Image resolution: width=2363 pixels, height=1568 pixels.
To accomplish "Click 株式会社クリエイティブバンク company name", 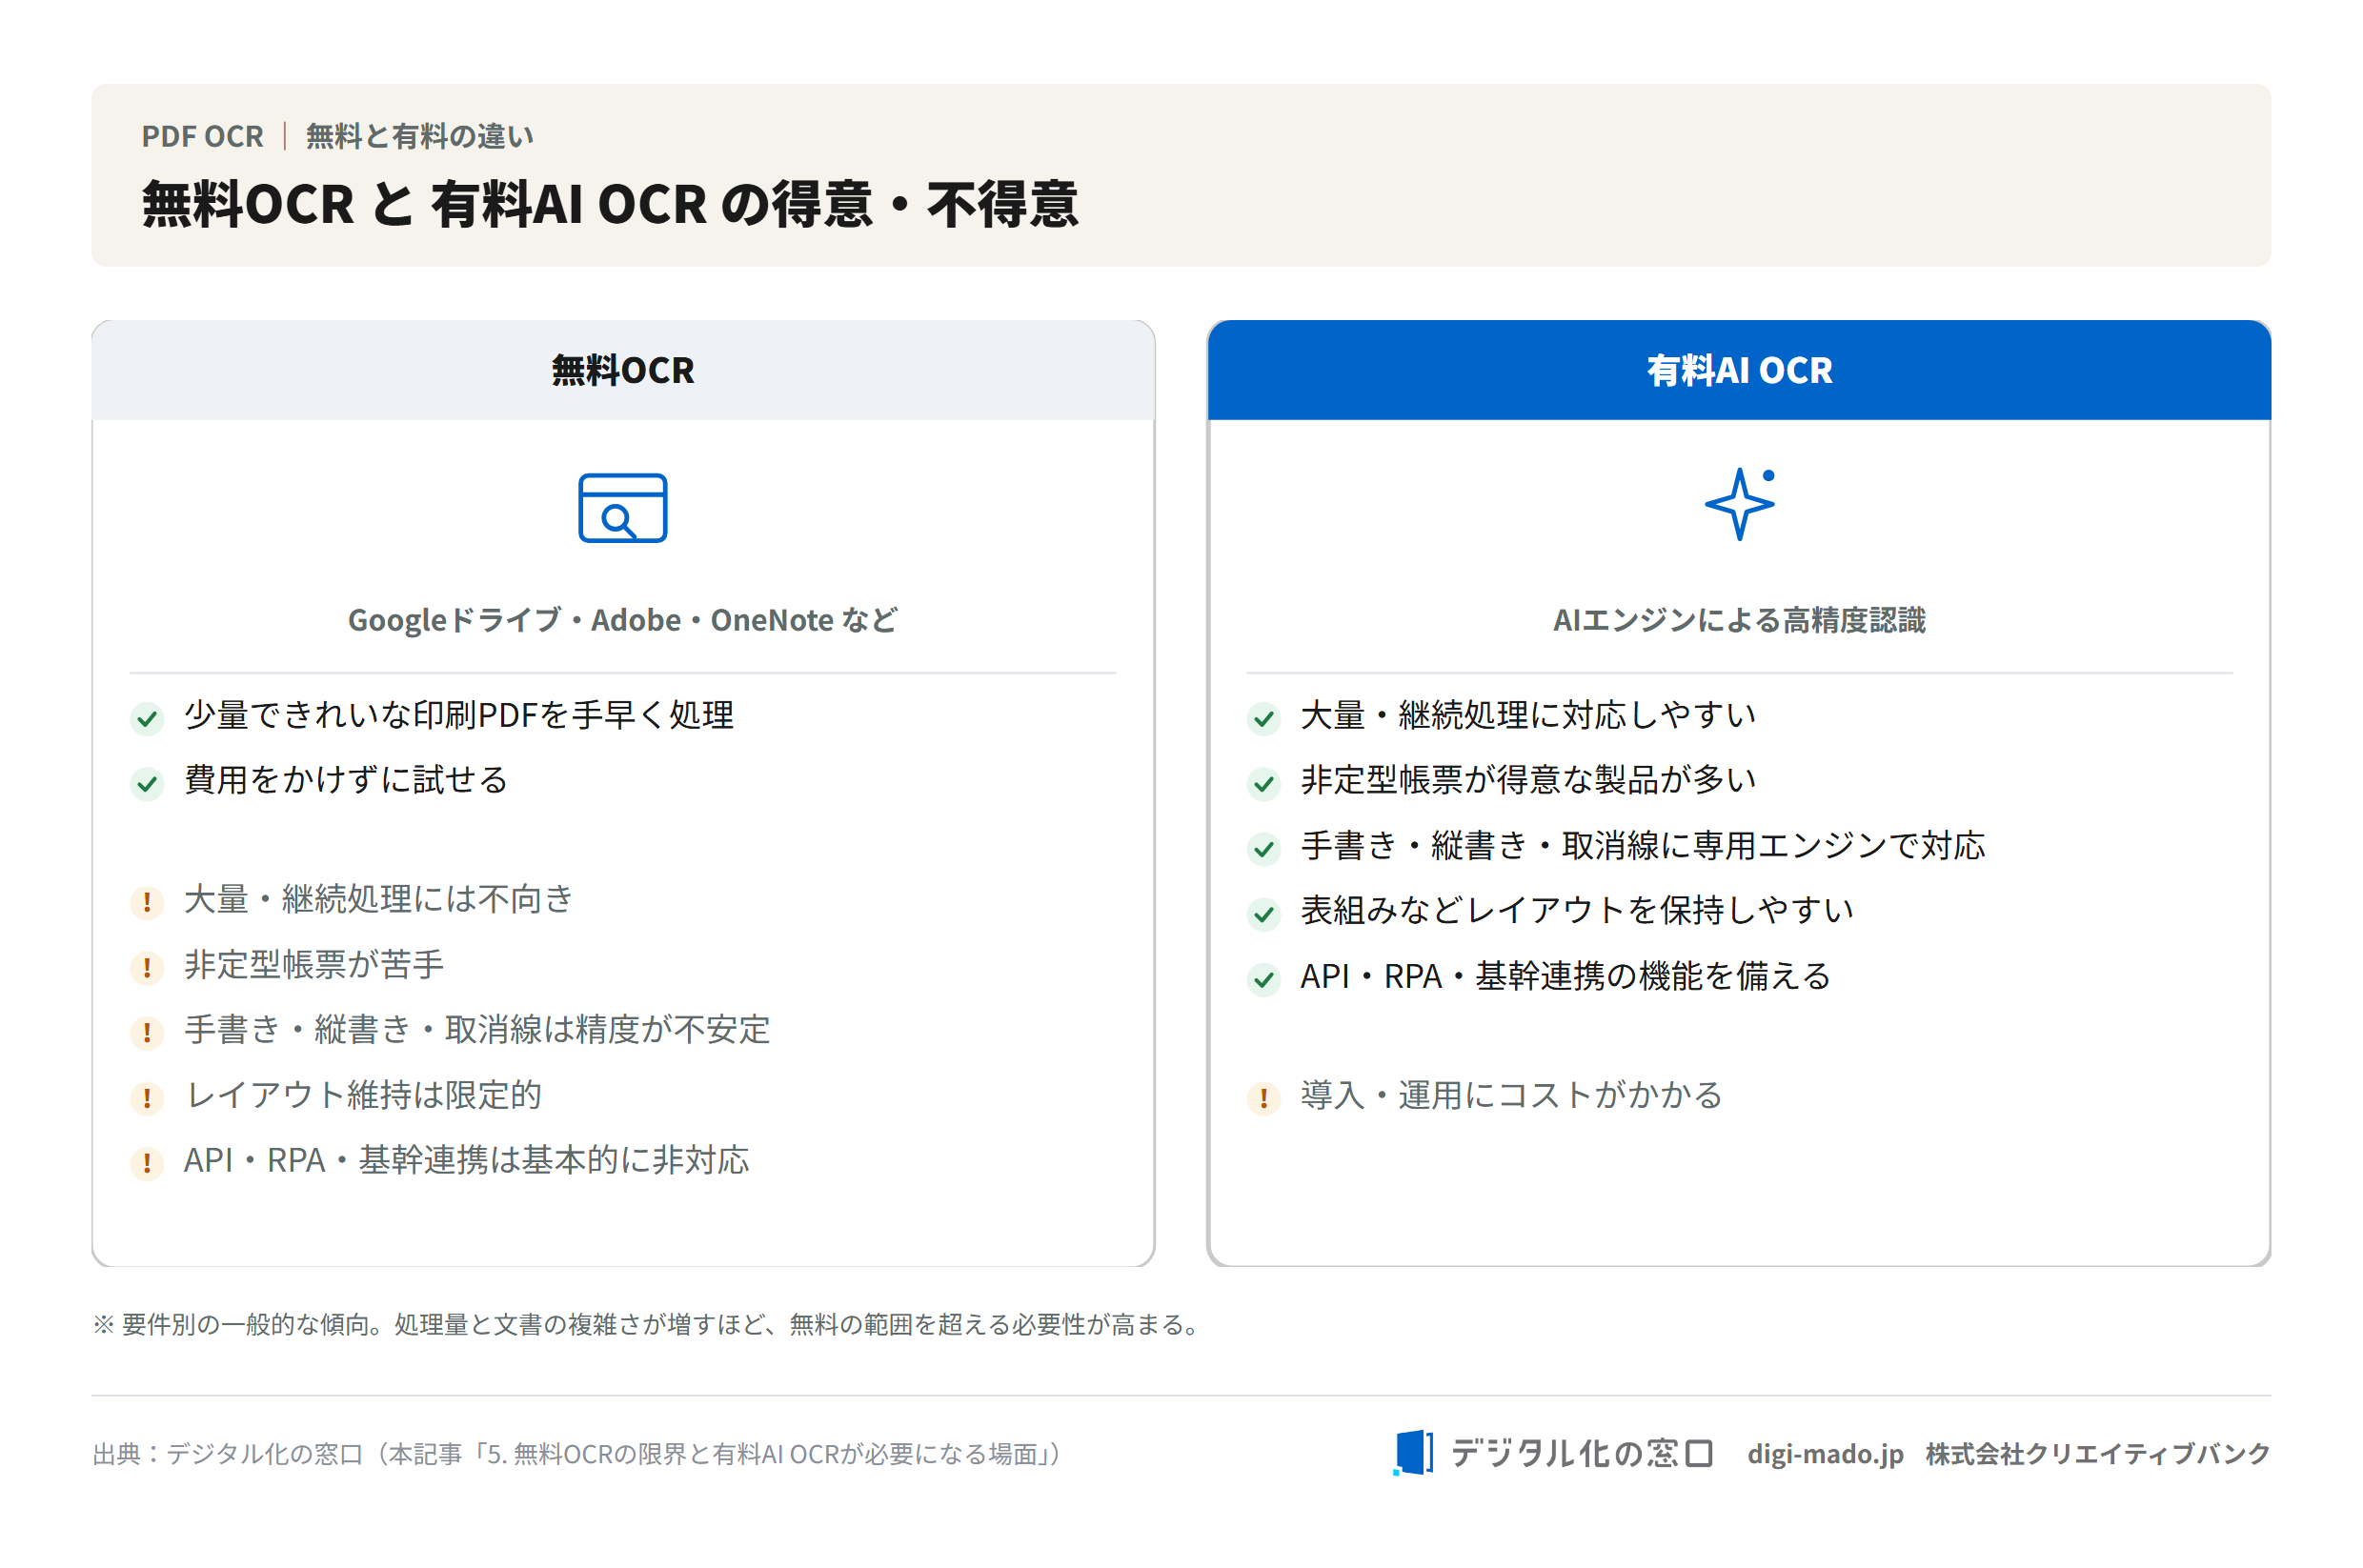I will pos(2098,1453).
